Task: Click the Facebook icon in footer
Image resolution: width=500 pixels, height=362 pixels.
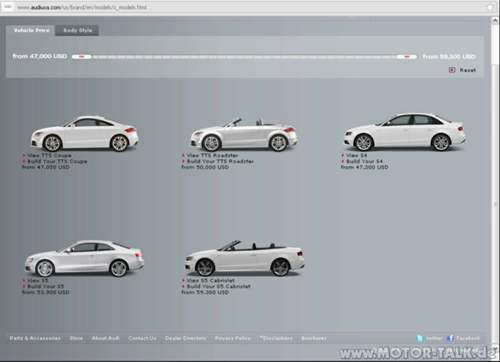Action: click(x=450, y=338)
